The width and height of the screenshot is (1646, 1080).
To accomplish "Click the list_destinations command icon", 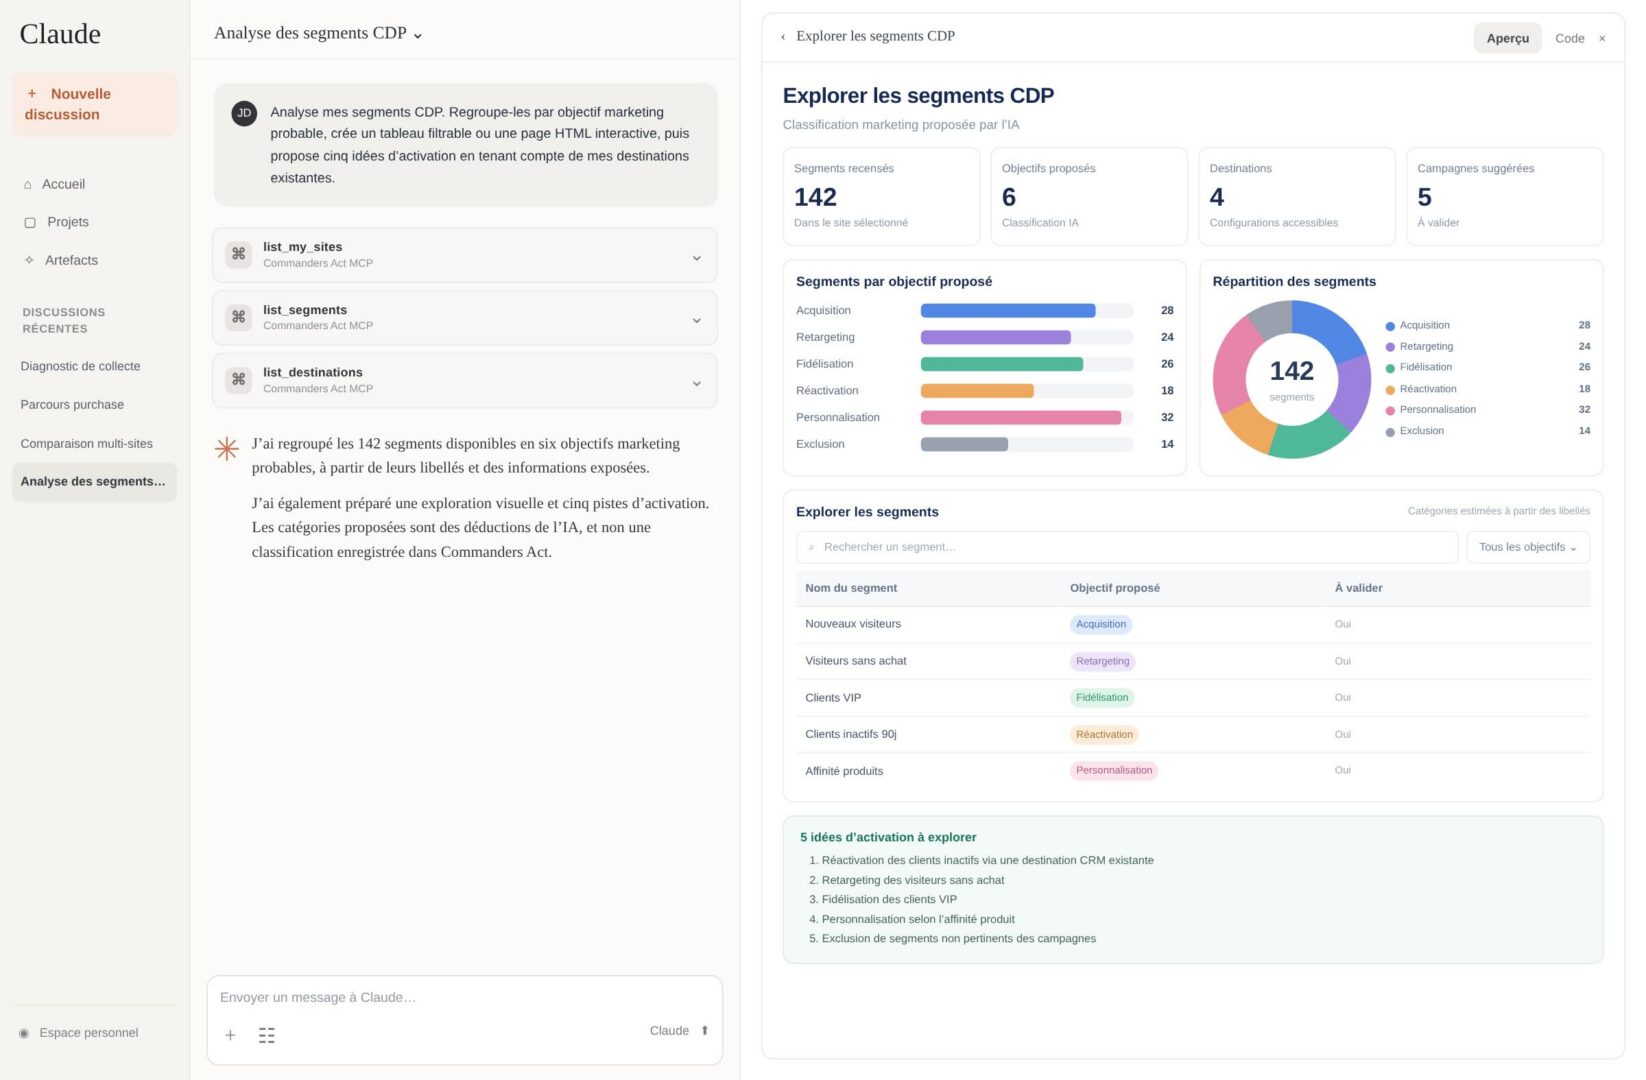I will point(239,380).
